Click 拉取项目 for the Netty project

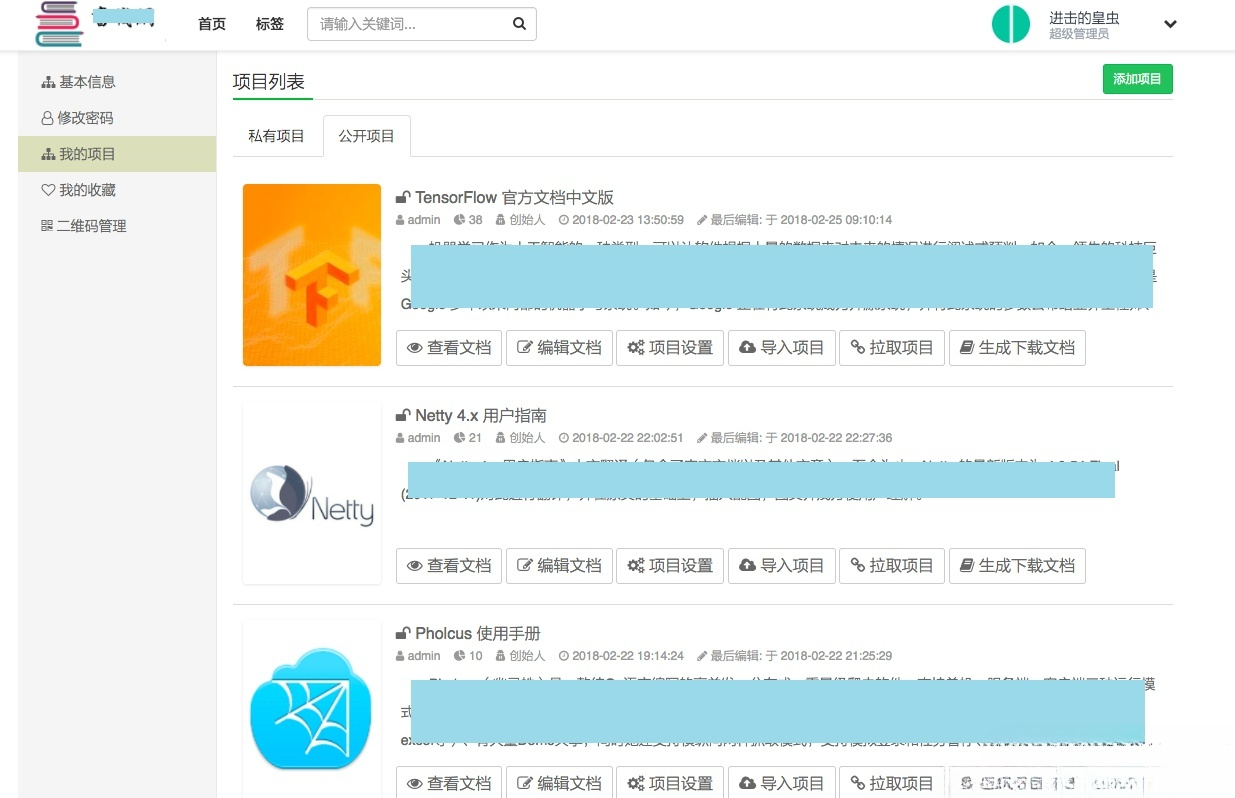pos(891,565)
